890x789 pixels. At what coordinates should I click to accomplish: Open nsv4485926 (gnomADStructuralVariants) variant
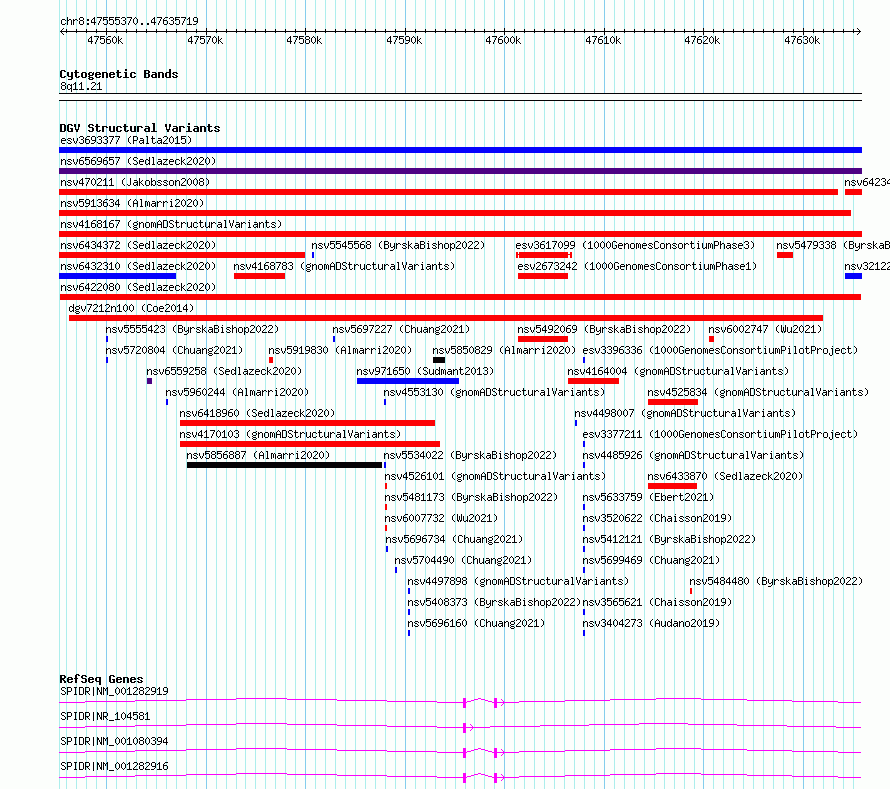[693, 455]
